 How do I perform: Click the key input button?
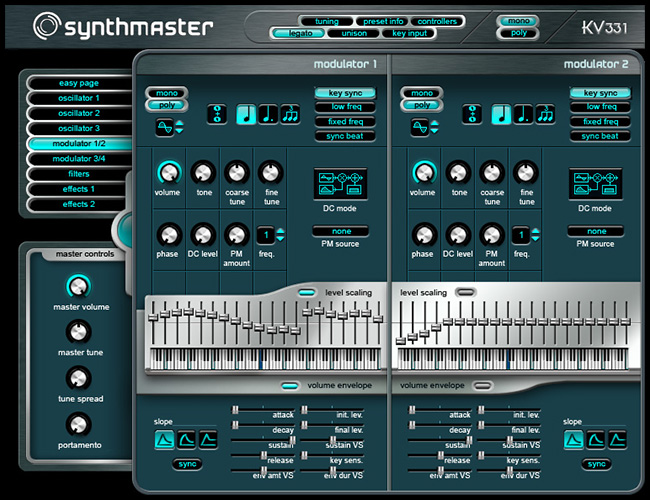(x=409, y=33)
